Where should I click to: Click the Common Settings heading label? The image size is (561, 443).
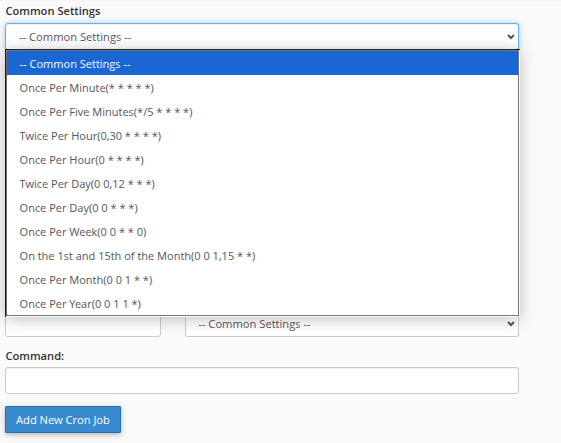pos(53,11)
